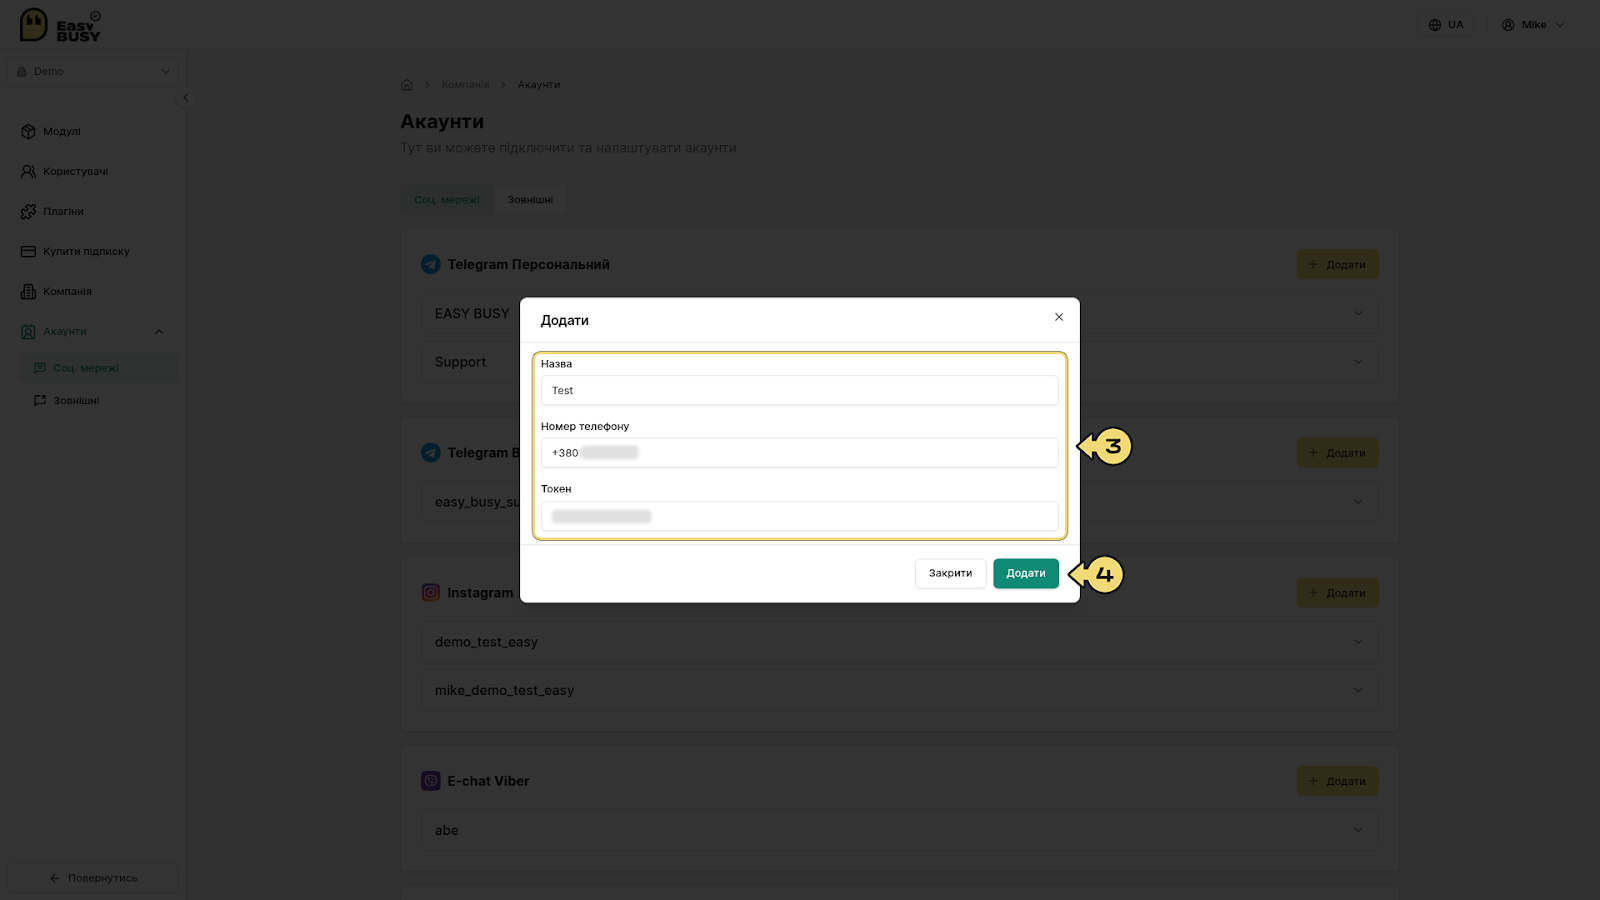Click the home breadcrumb icon

coord(407,85)
